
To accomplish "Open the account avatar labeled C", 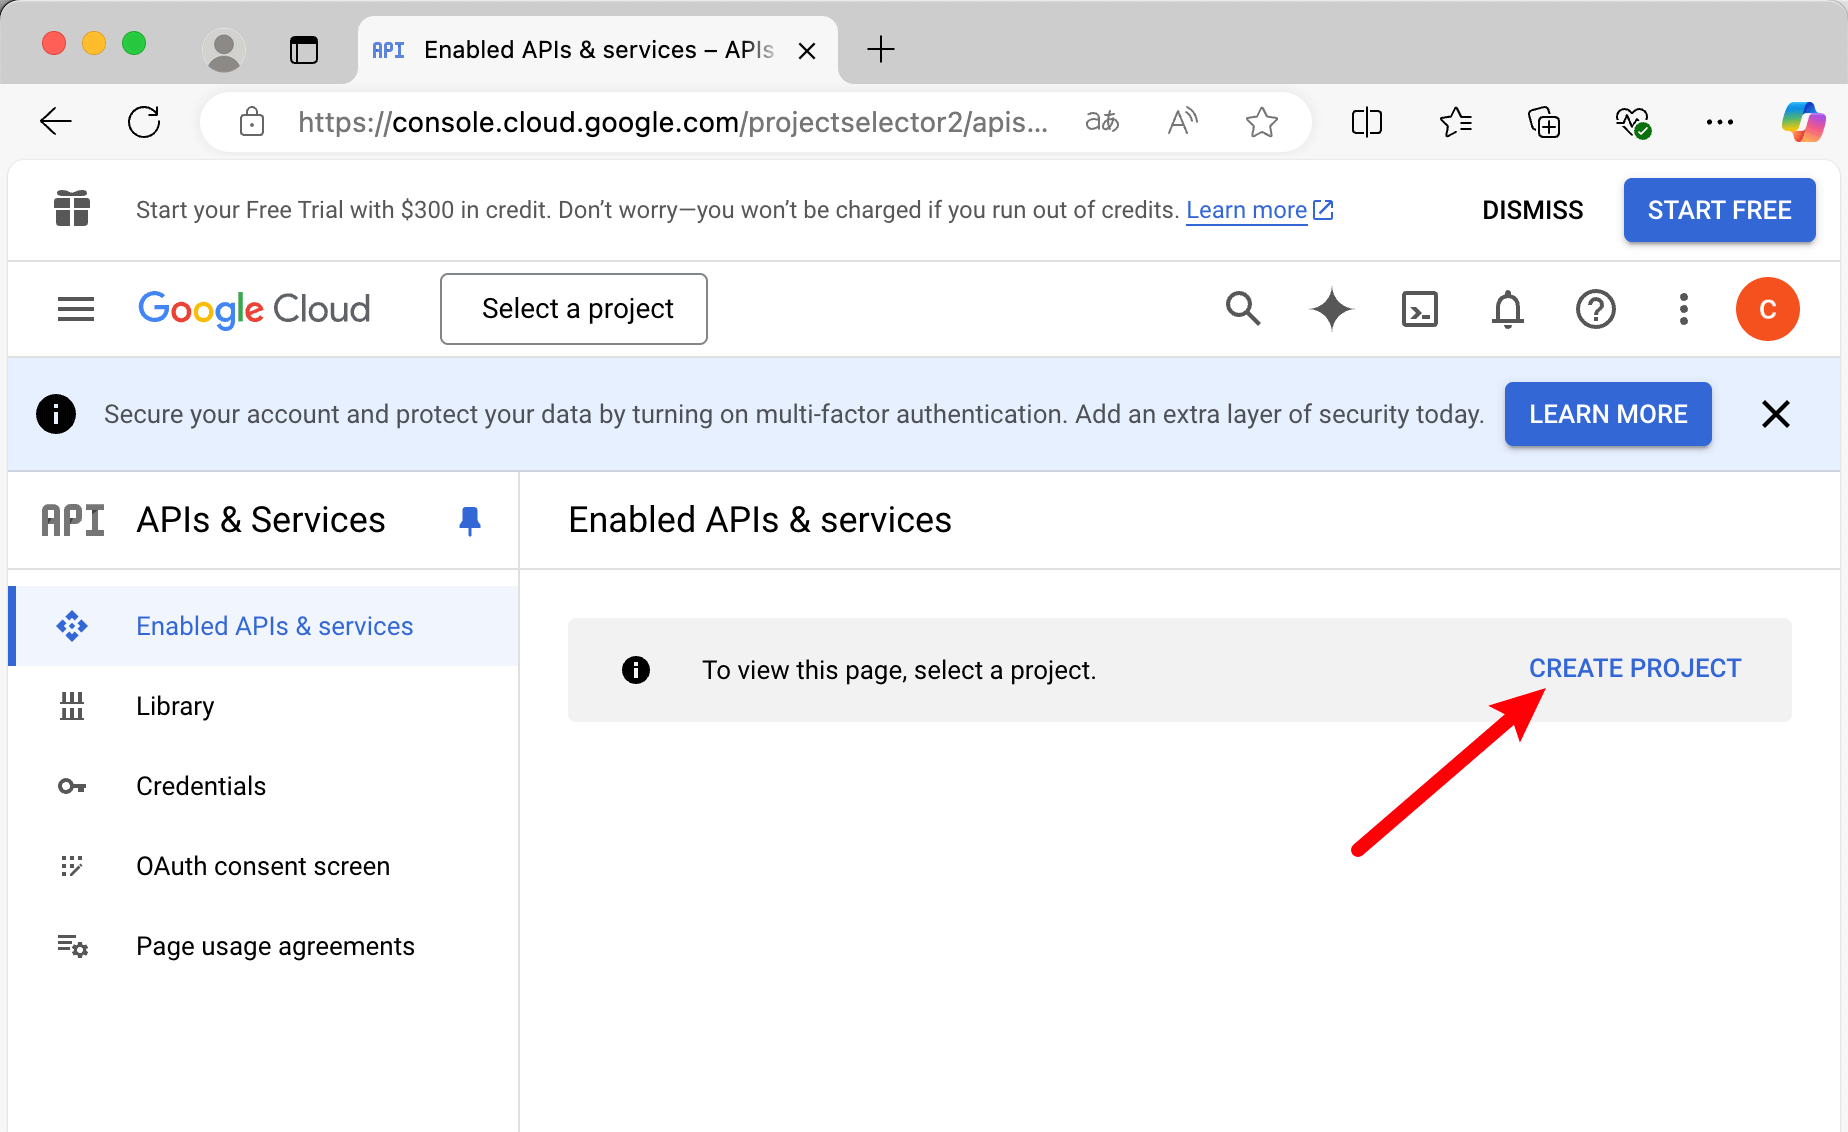I will [1768, 309].
